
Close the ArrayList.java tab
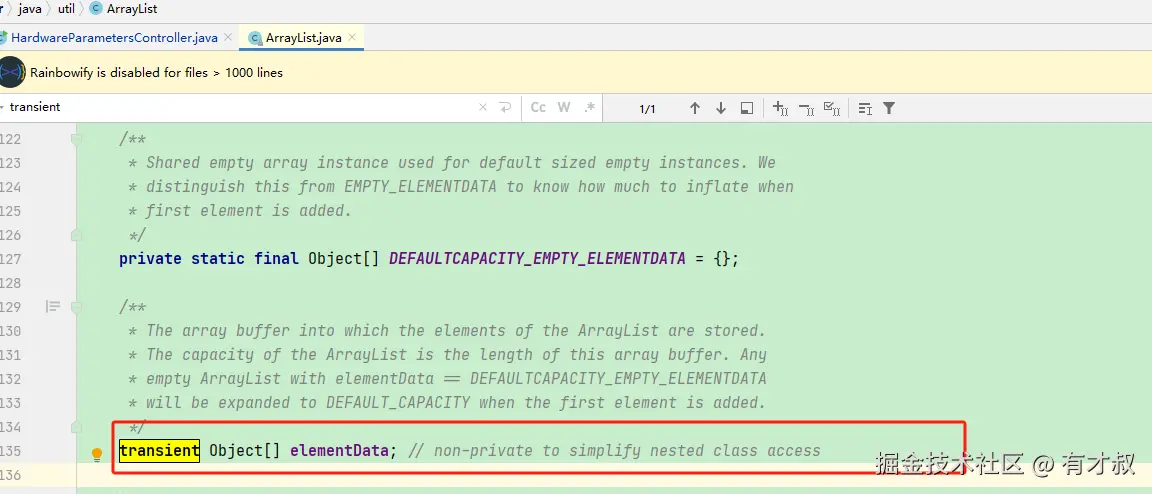[x=352, y=37]
